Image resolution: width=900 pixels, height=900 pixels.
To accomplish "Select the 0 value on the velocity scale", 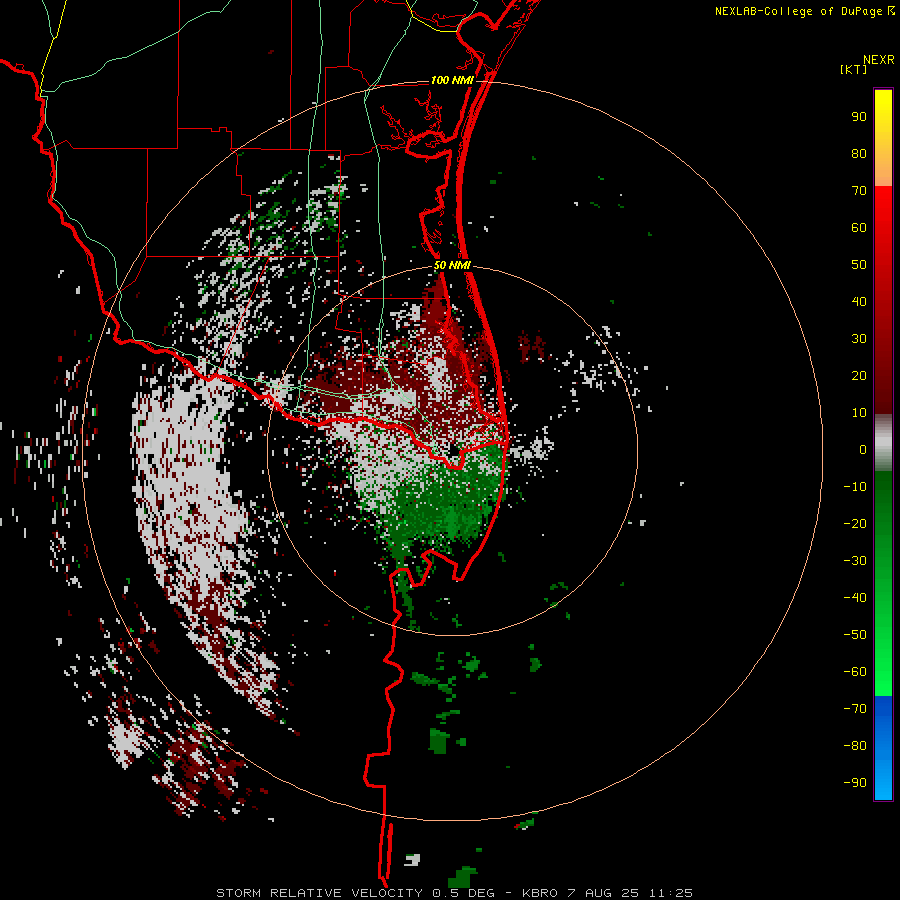I will point(863,449).
